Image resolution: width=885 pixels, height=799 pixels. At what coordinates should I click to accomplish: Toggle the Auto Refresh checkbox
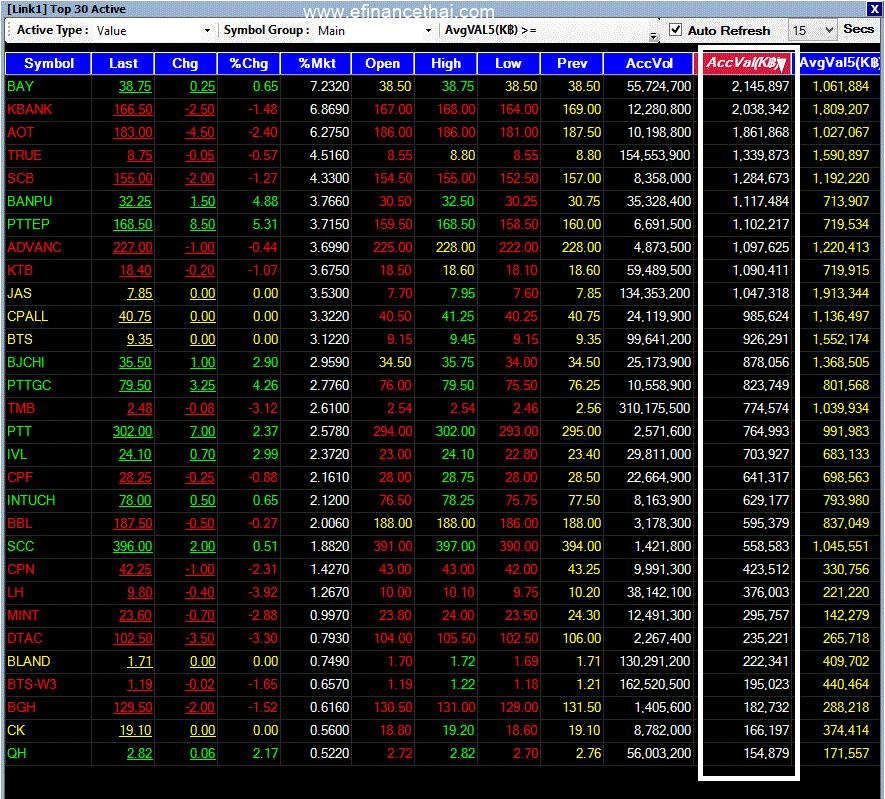click(x=675, y=29)
